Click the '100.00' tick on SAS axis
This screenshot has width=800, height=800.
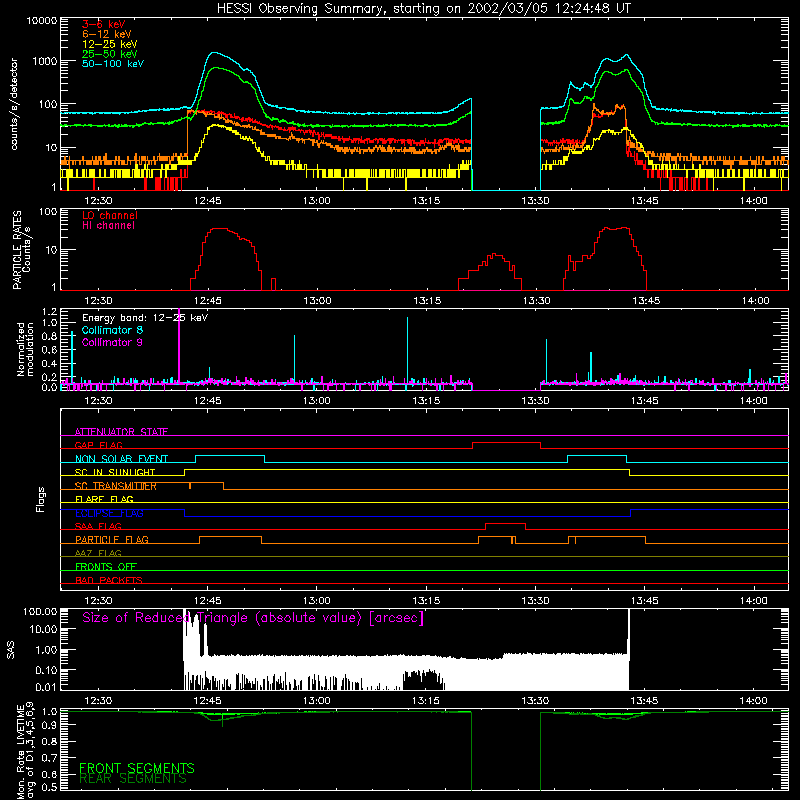(x=40, y=611)
